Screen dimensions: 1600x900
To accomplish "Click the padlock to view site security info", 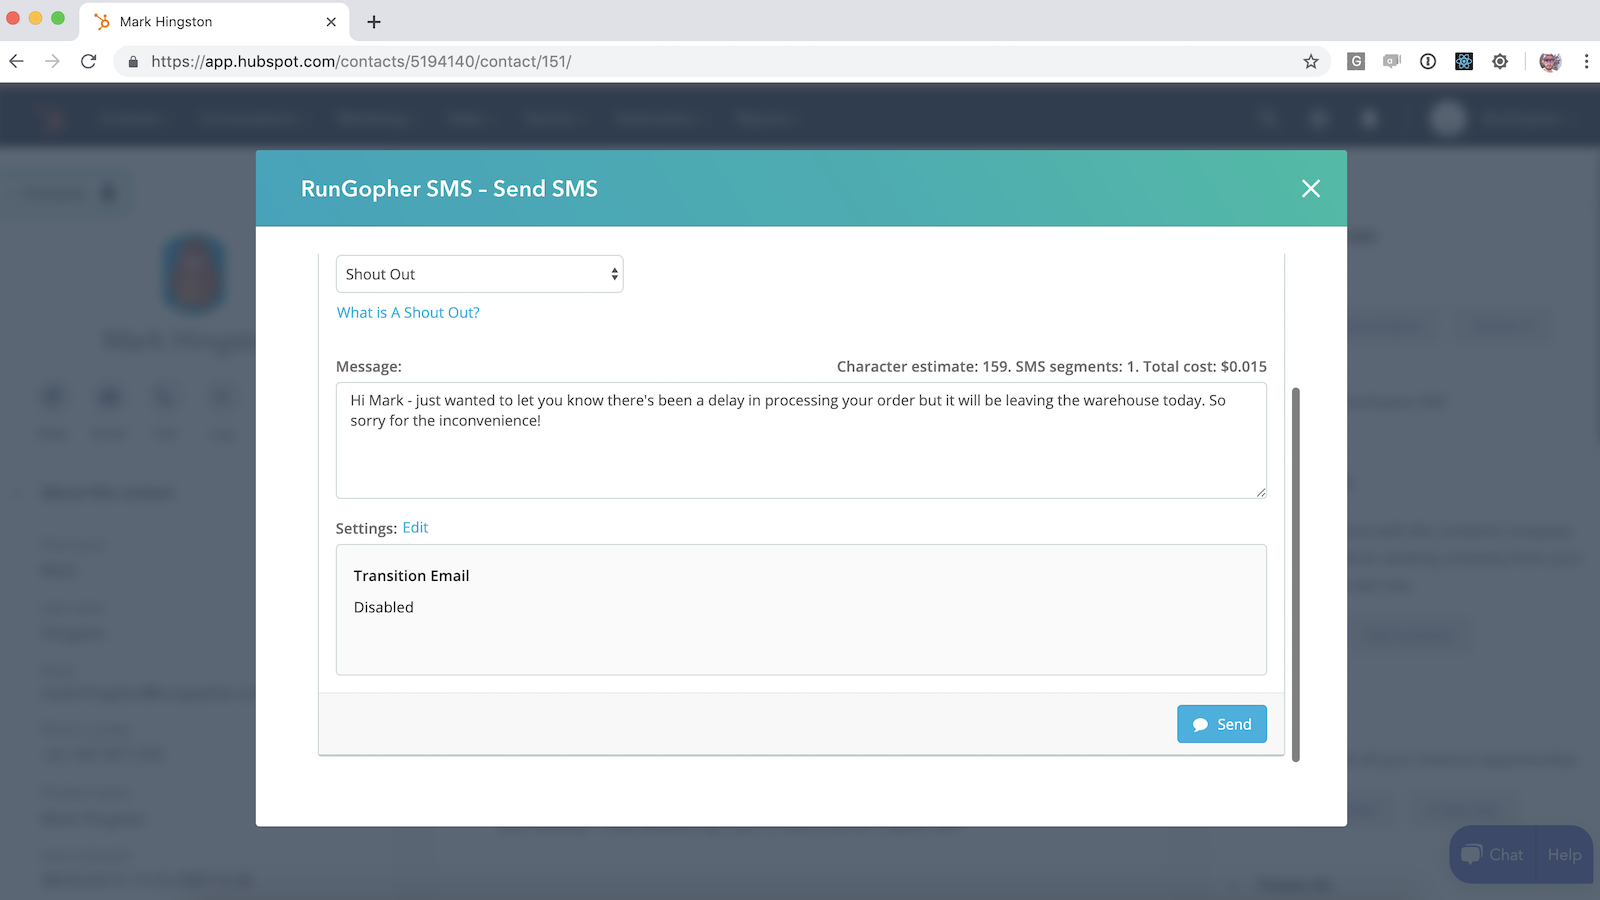I will point(132,61).
